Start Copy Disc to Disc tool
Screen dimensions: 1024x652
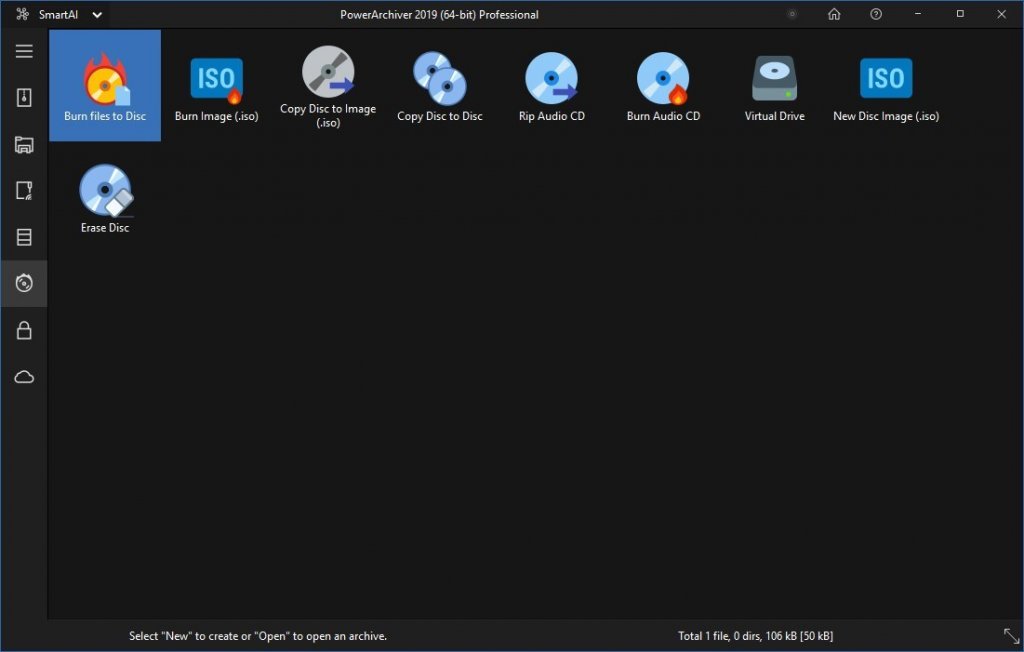(x=440, y=86)
